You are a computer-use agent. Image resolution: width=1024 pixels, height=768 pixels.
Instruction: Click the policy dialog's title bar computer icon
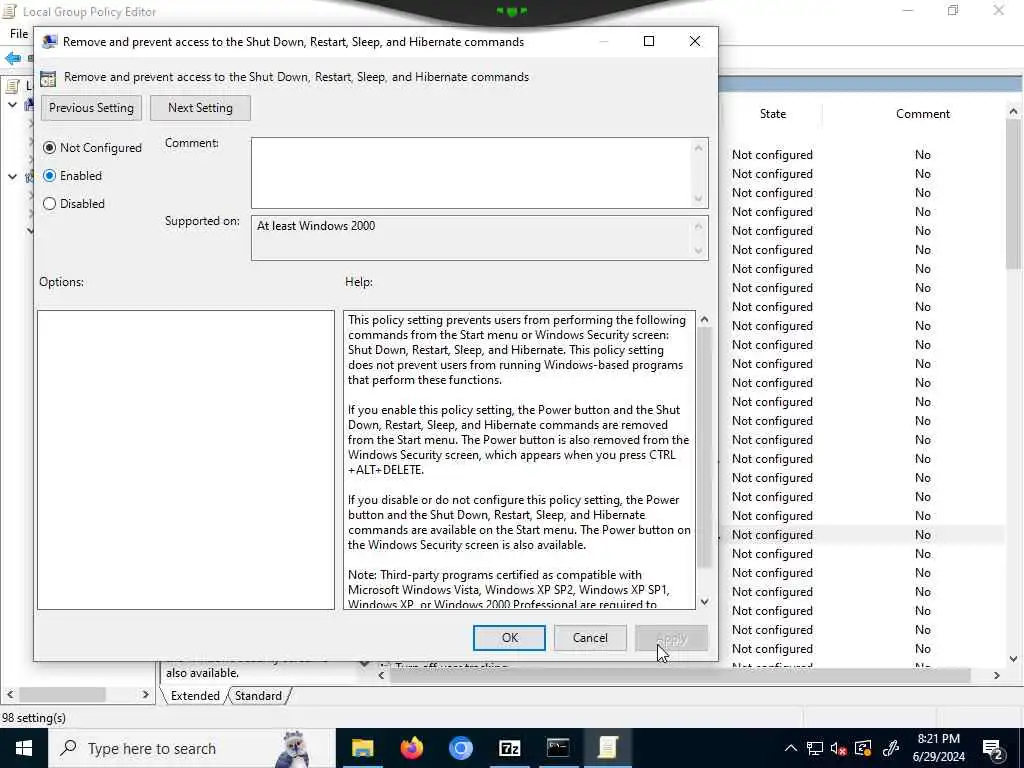pyautogui.click(x=49, y=42)
